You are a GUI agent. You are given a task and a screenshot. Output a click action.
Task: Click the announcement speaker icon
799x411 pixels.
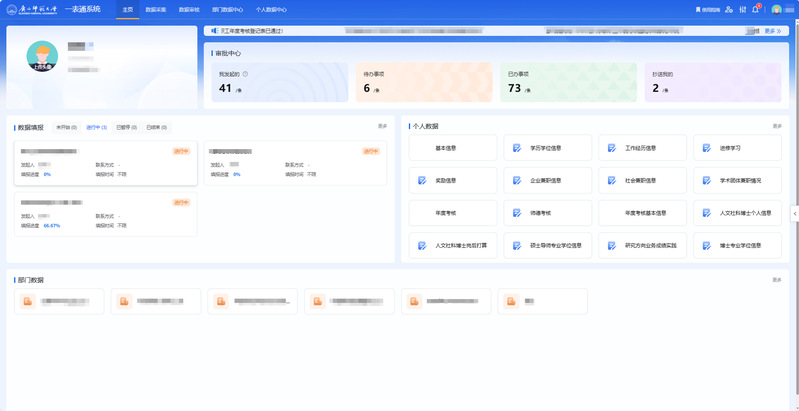214,31
